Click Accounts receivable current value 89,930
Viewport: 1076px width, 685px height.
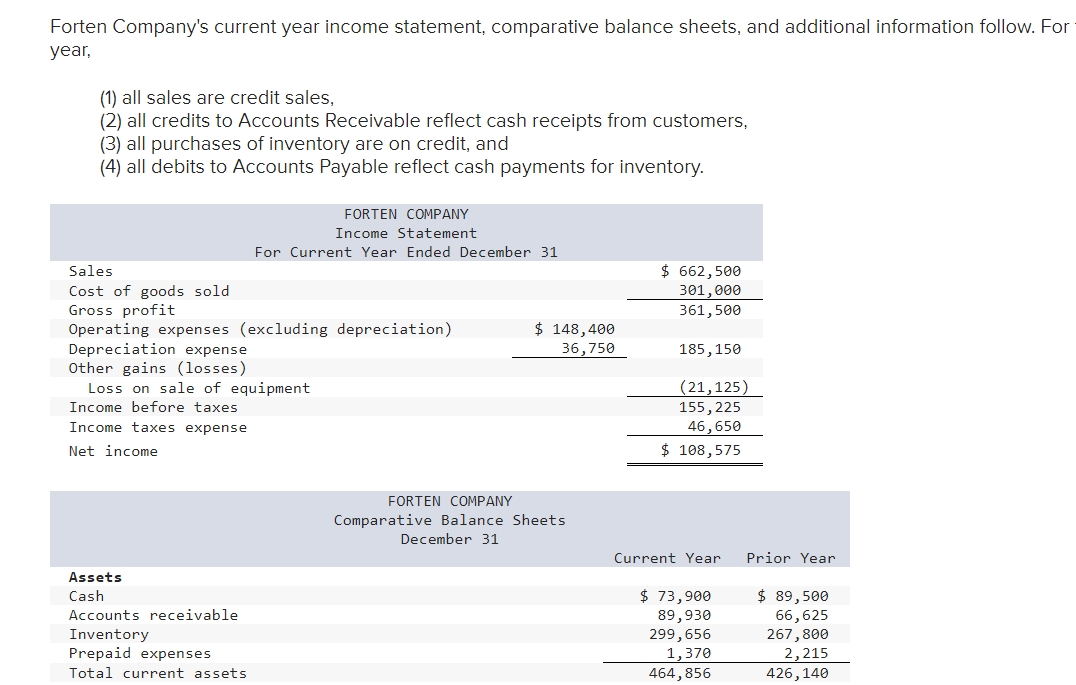click(x=684, y=616)
